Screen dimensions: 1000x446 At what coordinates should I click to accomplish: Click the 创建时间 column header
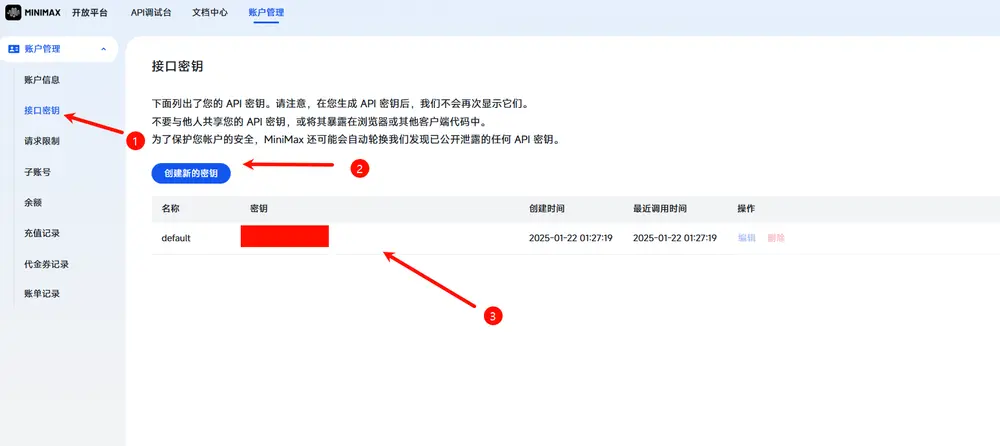pyautogui.click(x=547, y=209)
